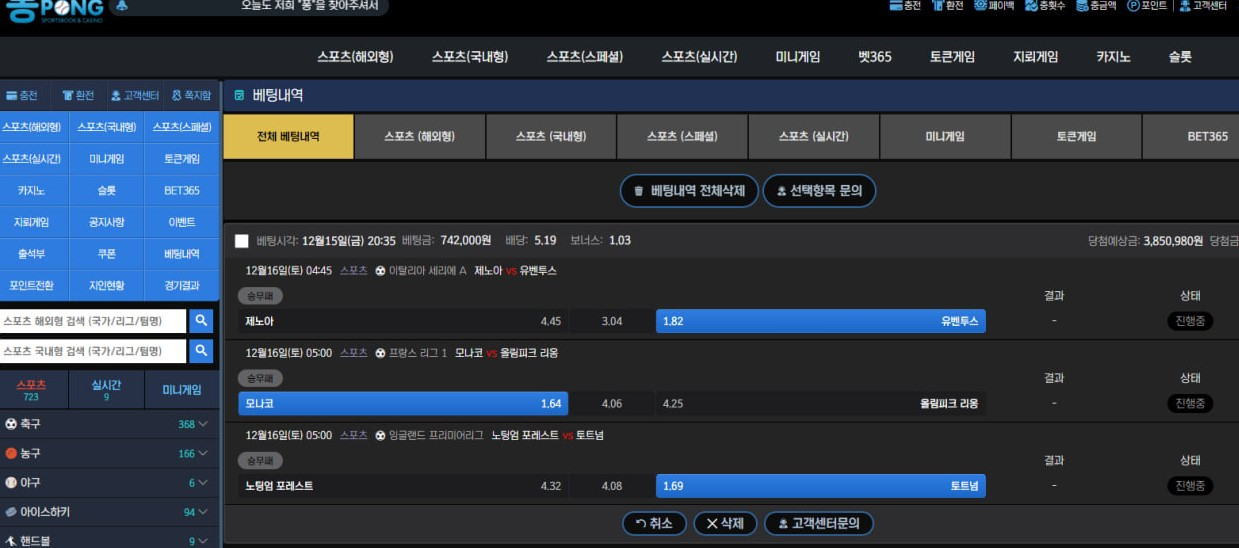Focus the 스포츠 해외형 검색 input field
The height and width of the screenshot is (548, 1239).
click(x=93, y=321)
